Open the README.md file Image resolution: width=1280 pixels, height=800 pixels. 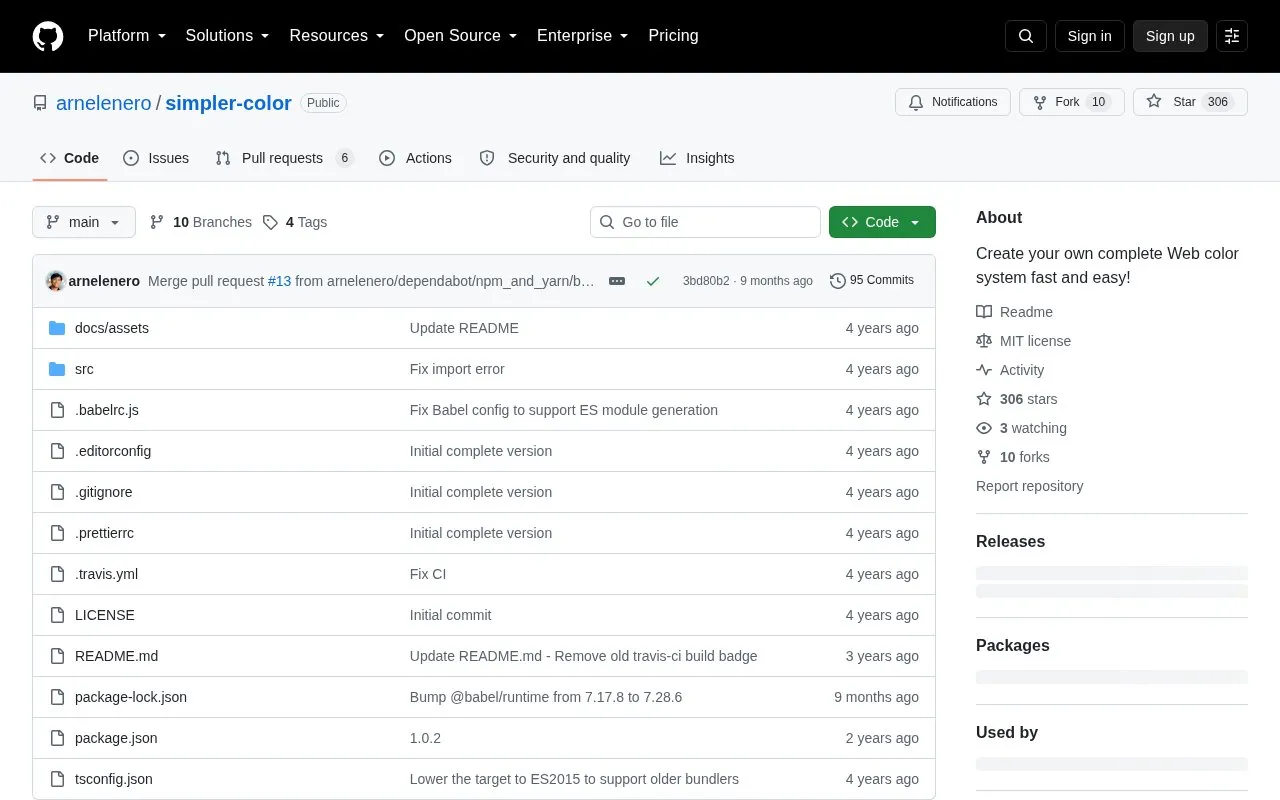point(116,656)
